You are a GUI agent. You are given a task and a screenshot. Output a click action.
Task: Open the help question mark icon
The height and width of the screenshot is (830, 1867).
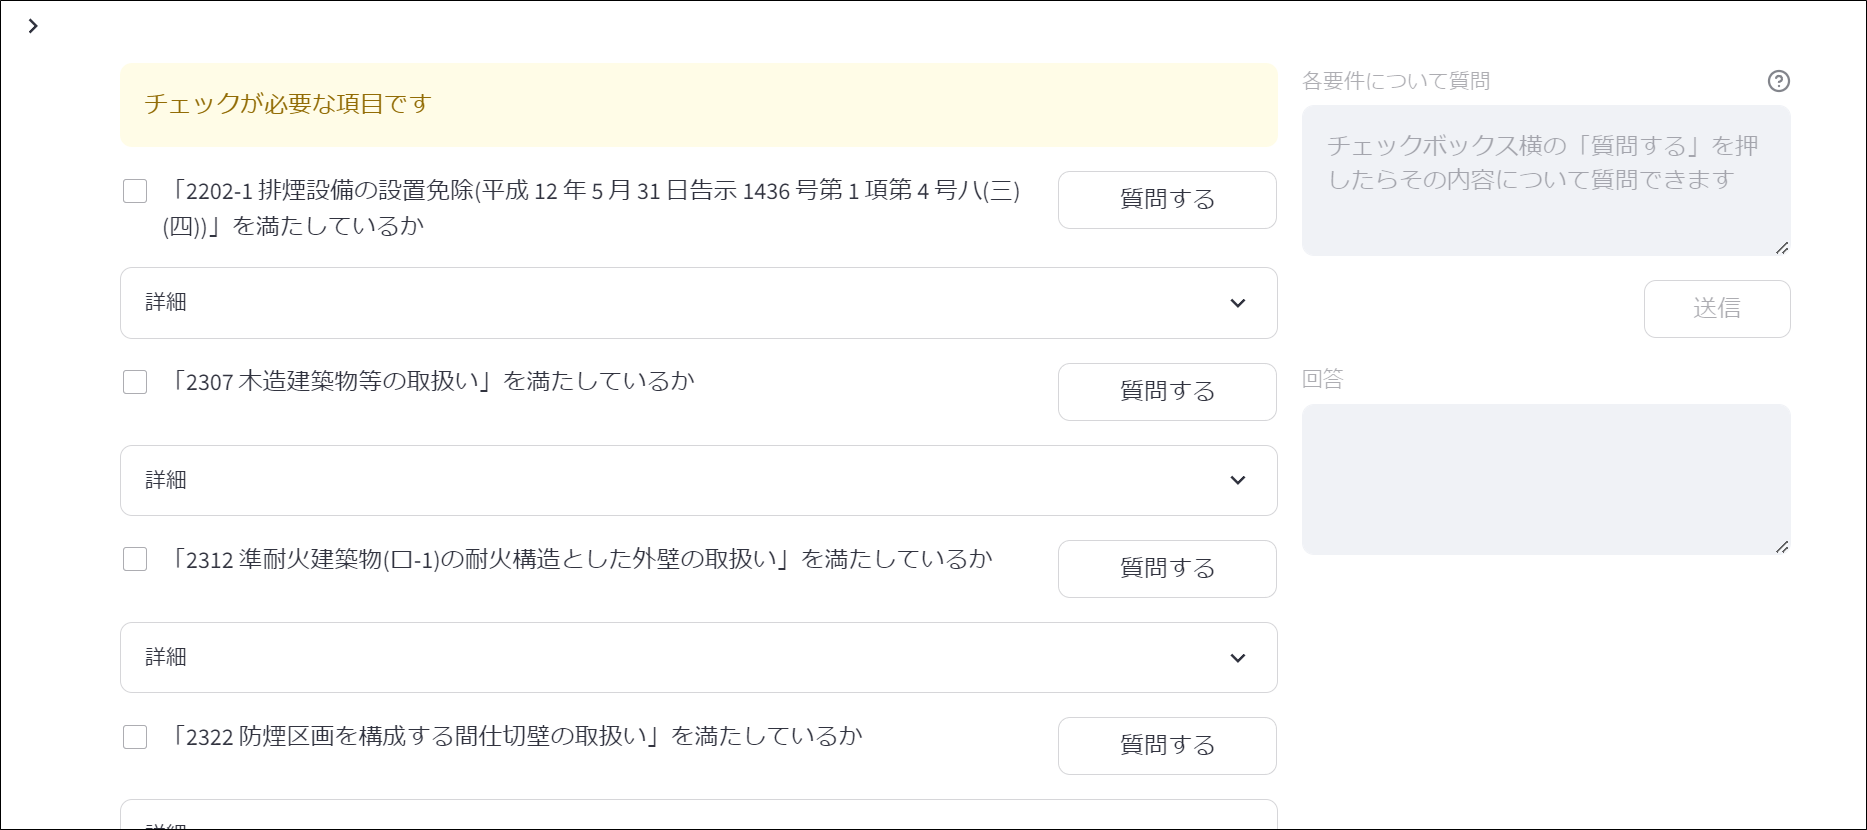click(x=1780, y=81)
